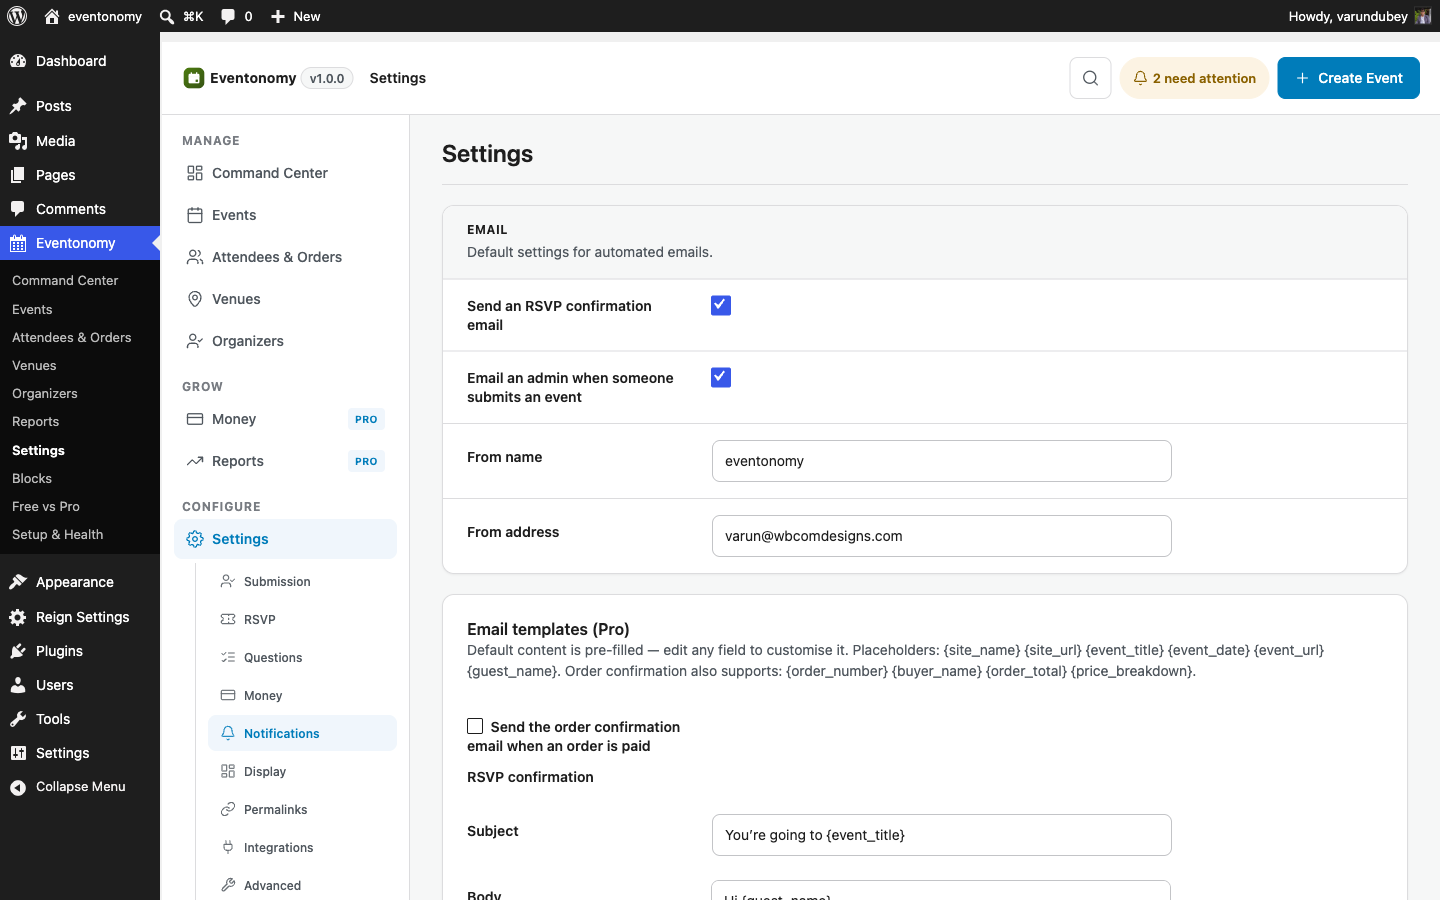1440x900 pixels.
Task: Open Setup & Health submenu link
Action: pos(57,534)
